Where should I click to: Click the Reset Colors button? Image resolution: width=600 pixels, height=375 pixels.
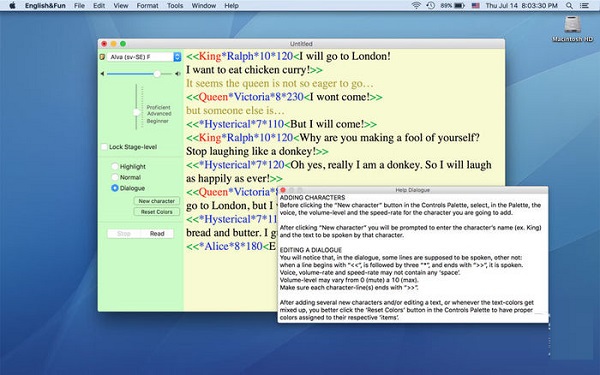point(157,212)
